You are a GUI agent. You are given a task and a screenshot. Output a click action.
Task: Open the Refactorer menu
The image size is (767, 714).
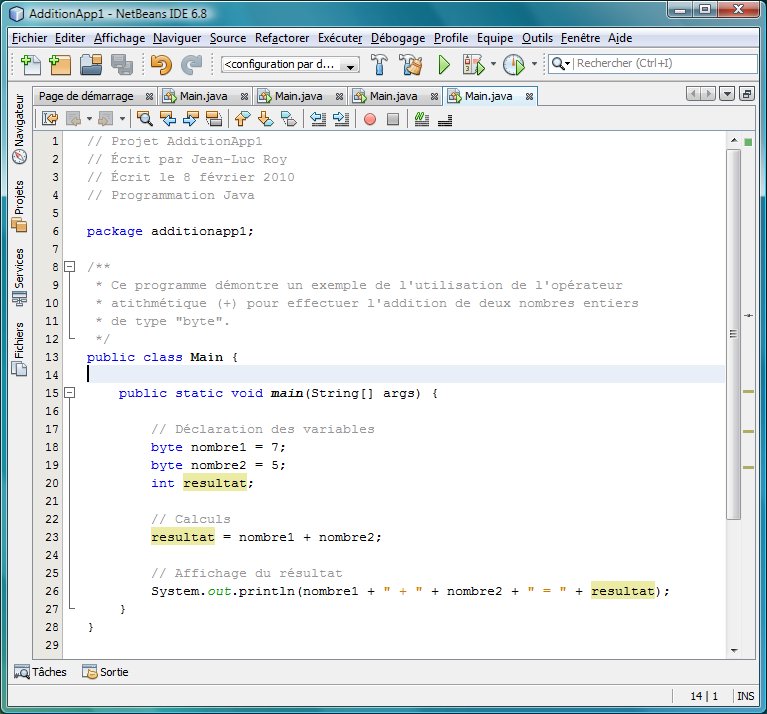[x=282, y=38]
